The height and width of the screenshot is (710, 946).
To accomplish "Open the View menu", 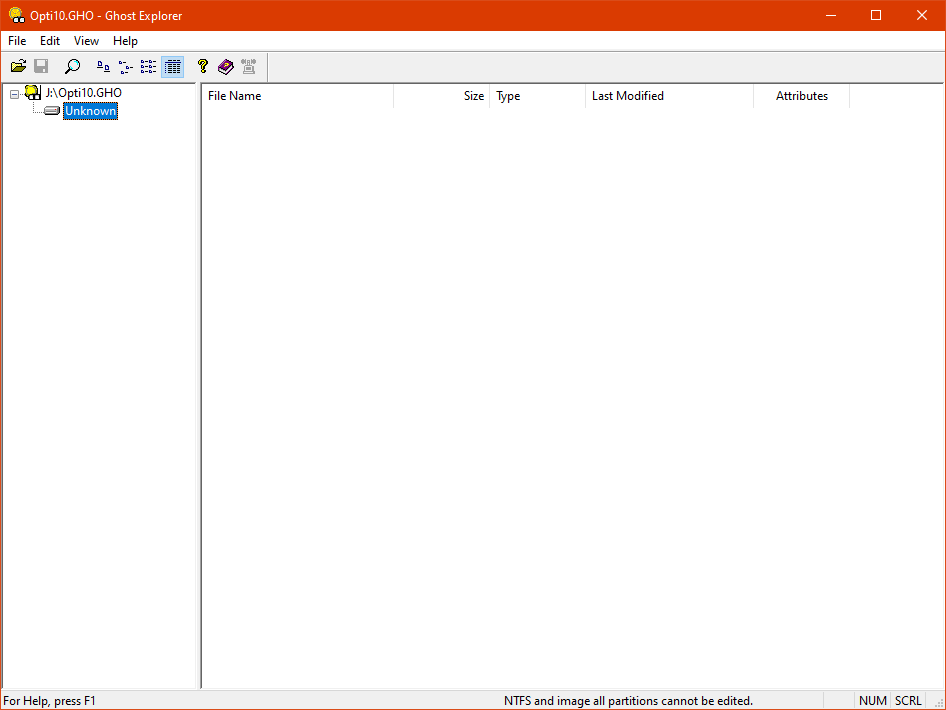I will tap(86, 41).
